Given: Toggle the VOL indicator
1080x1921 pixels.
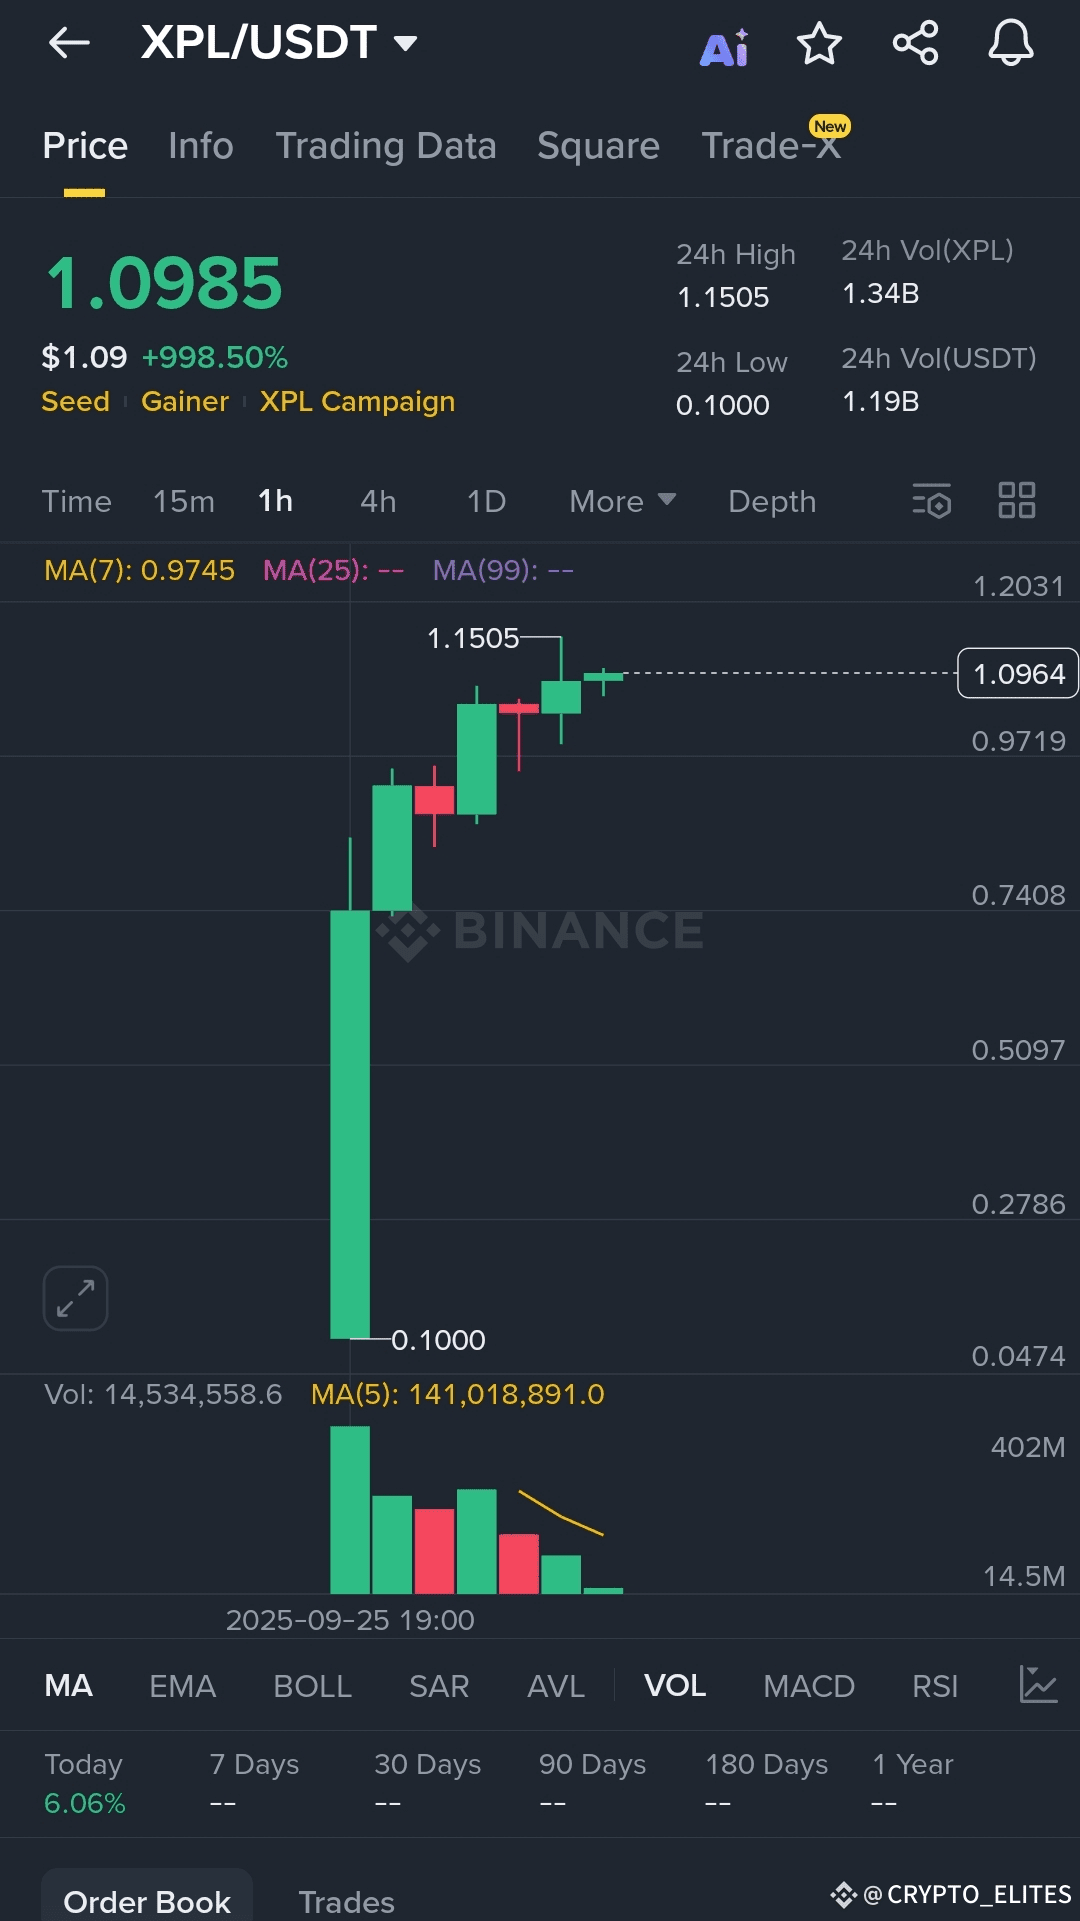Looking at the screenshot, I should 675,1686.
